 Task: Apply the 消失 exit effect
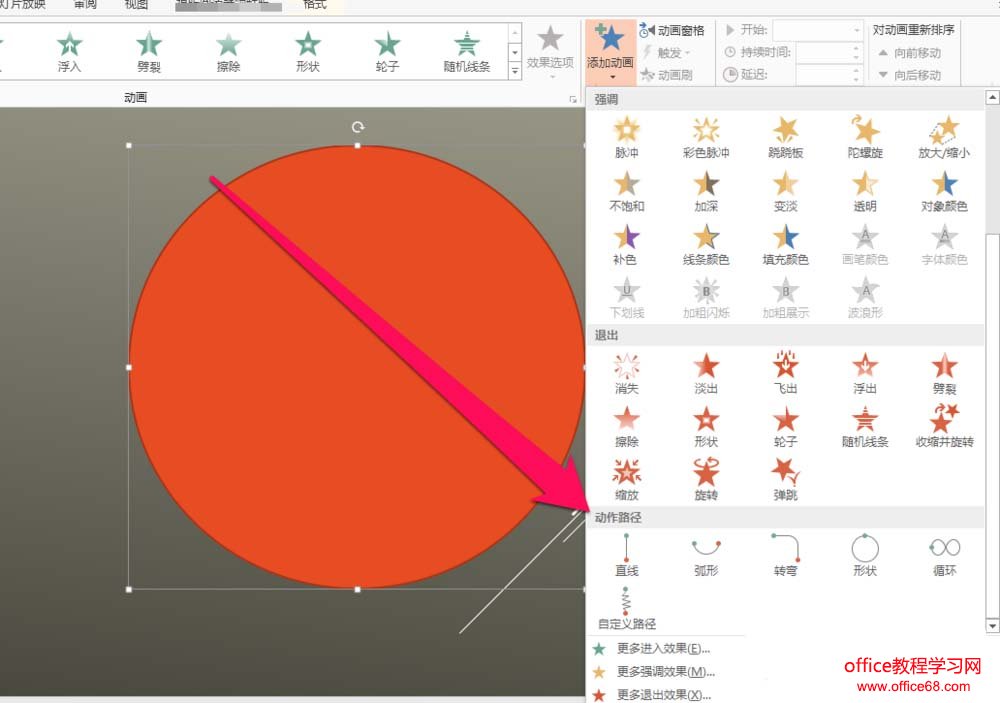coord(626,373)
